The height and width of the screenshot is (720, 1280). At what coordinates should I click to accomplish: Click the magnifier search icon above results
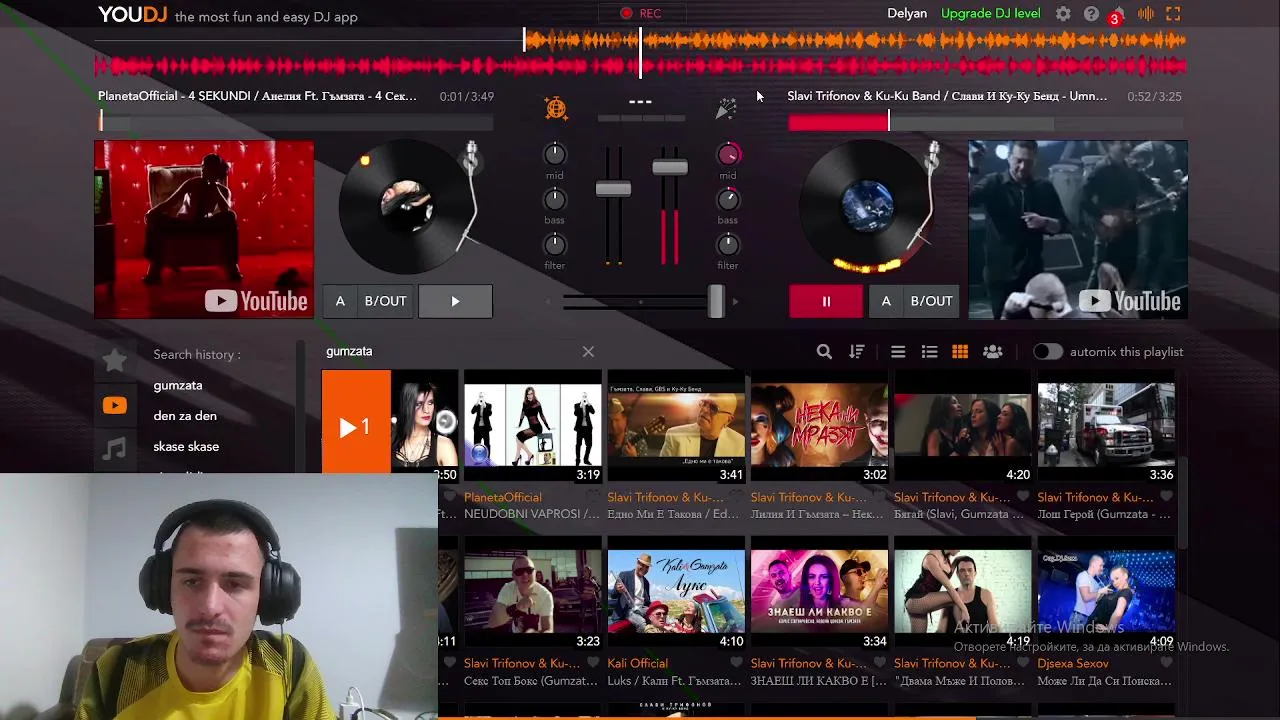[x=824, y=352]
